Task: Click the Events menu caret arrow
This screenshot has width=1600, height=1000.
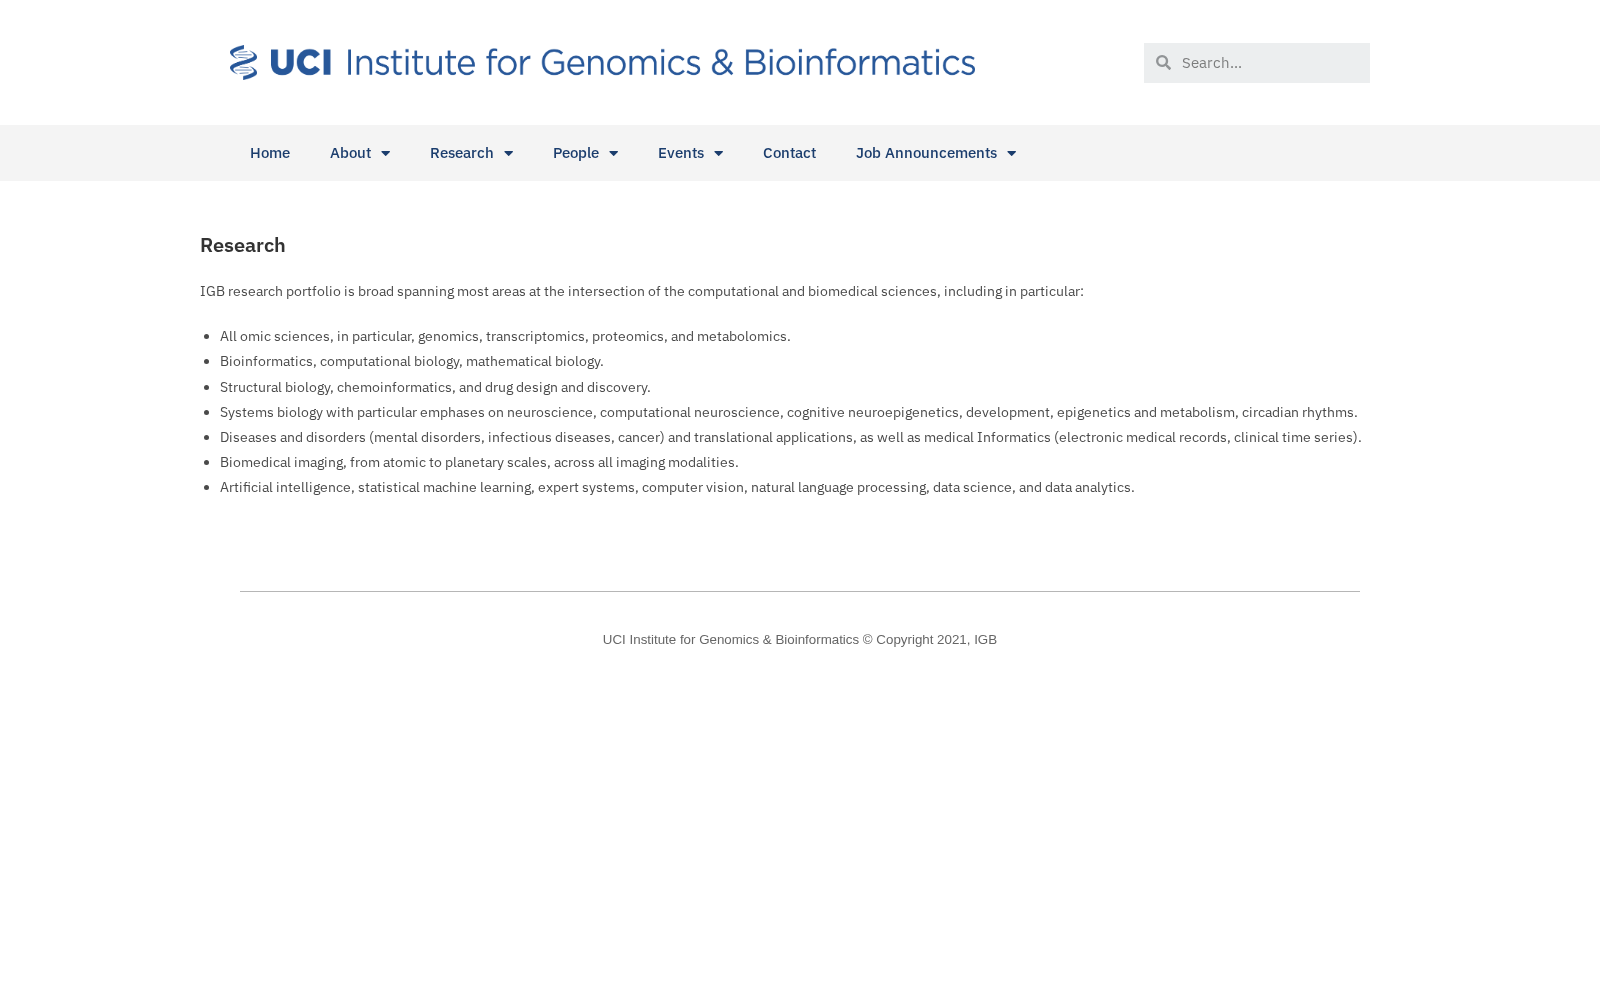Action: (x=718, y=153)
